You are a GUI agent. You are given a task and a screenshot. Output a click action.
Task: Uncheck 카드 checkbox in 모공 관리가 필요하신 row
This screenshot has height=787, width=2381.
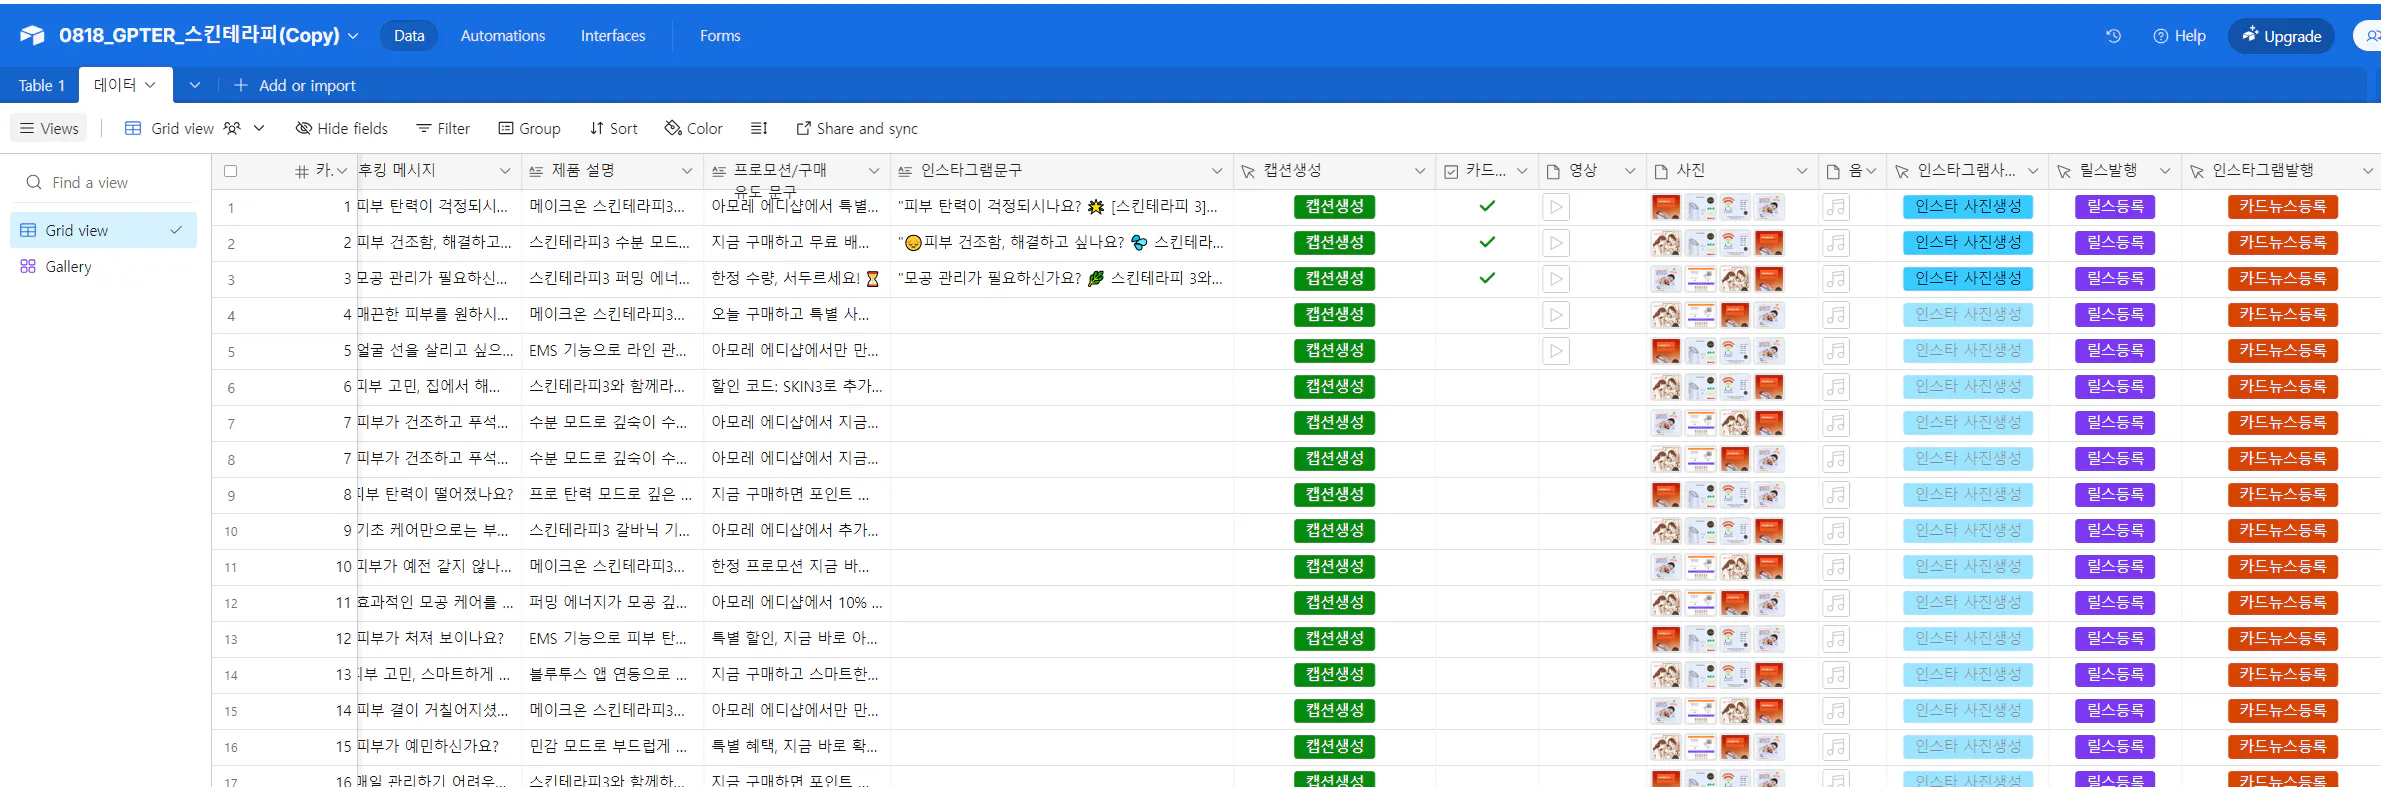click(x=1487, y=278)
